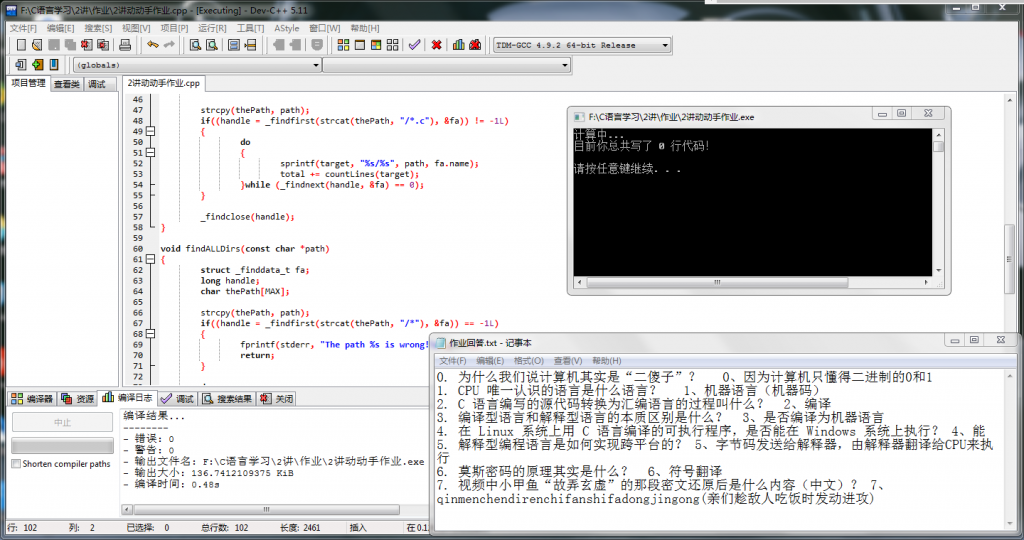
Task: Open the 工具[T] menu
Action: [250, 28]
